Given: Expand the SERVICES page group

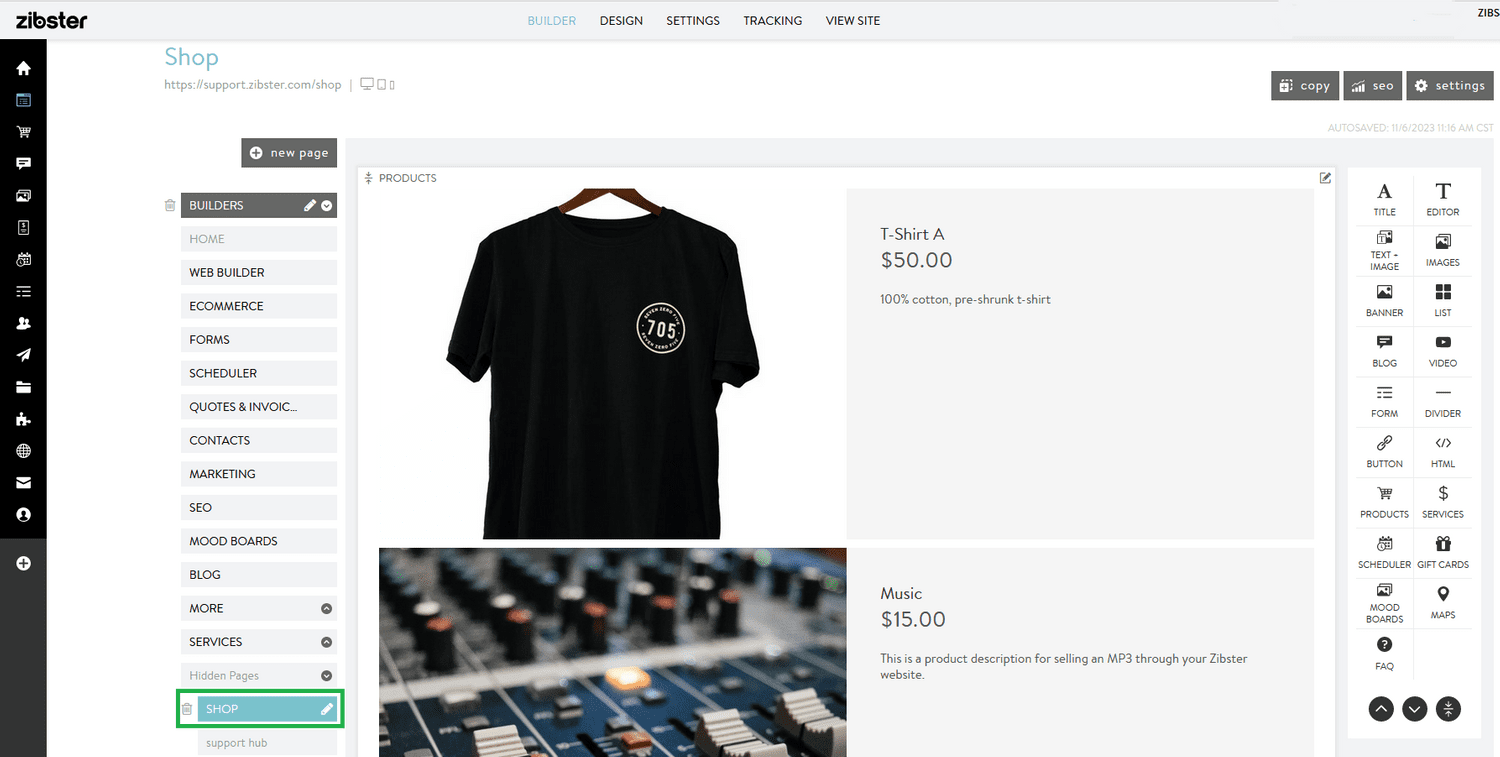Looking at the screenshot, I should pyautogui.click(x=326, y=642).
